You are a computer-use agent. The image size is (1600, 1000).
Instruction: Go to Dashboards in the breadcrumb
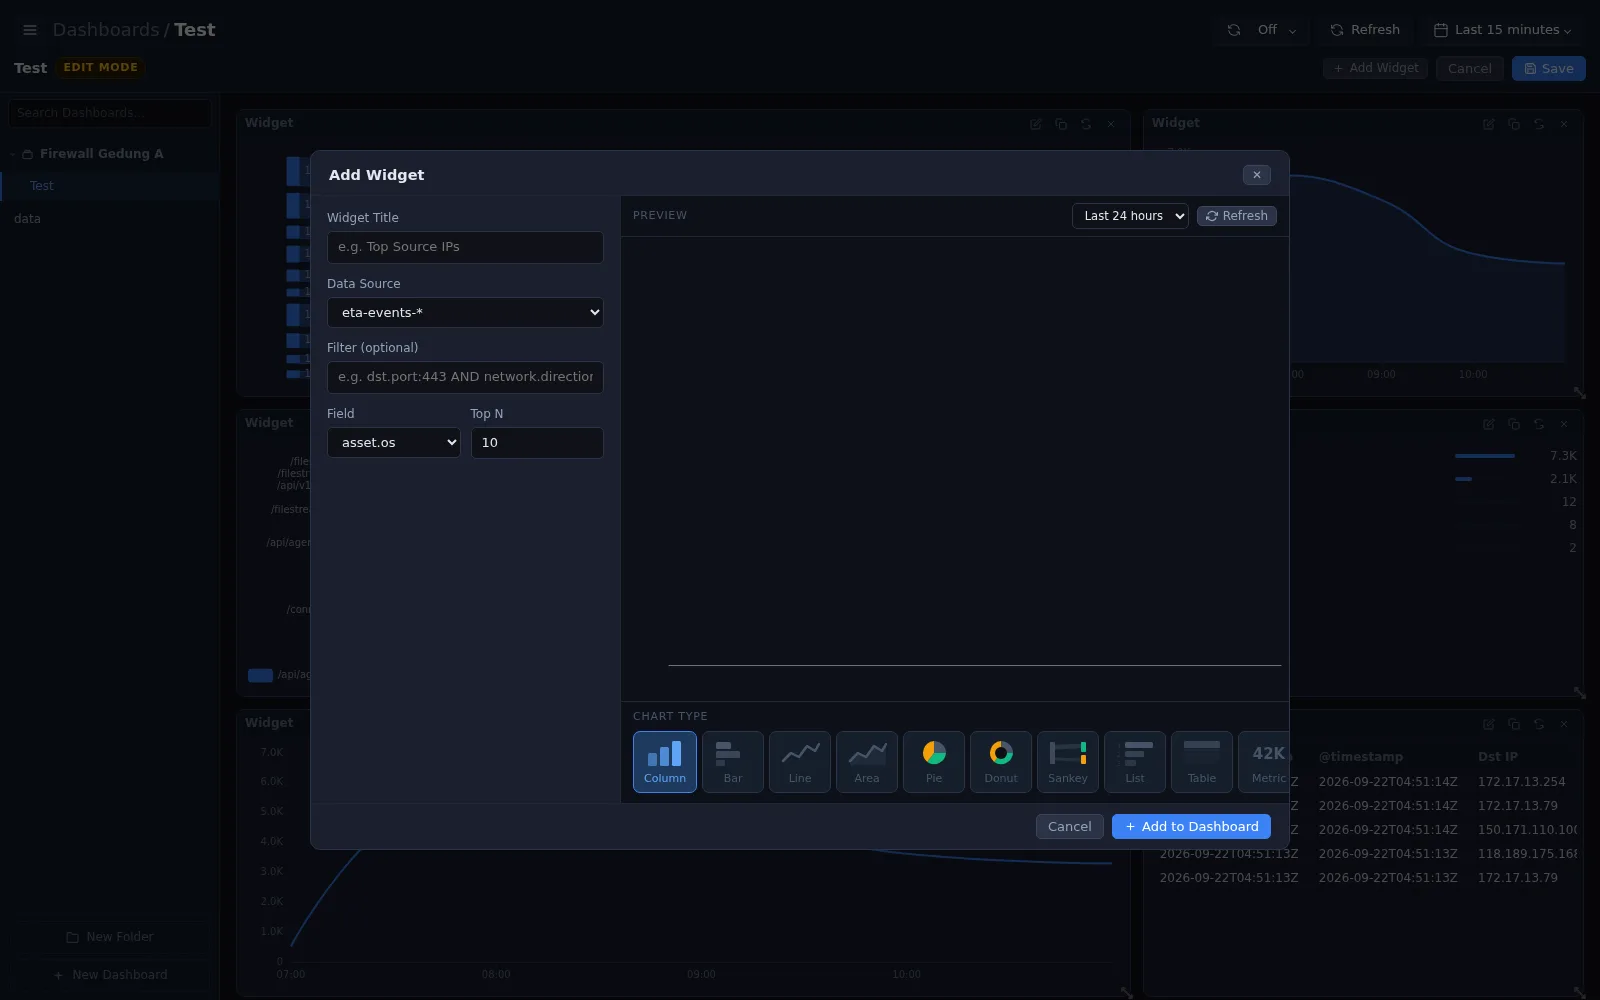pos(106,30)
